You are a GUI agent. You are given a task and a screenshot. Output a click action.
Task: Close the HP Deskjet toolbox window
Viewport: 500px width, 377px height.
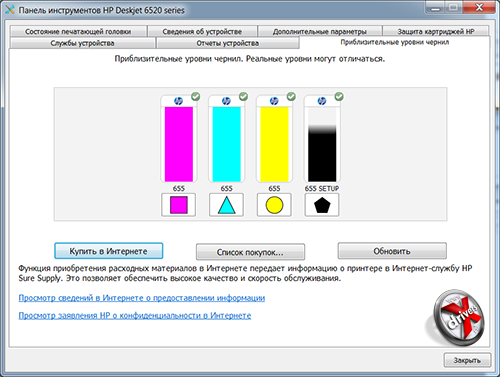pos(479,8)
